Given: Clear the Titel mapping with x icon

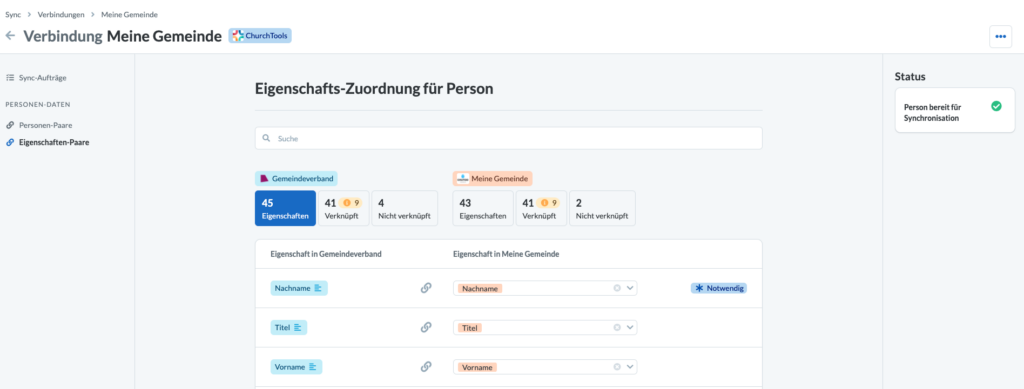Looking at the screenshot, I should (616, 328).
